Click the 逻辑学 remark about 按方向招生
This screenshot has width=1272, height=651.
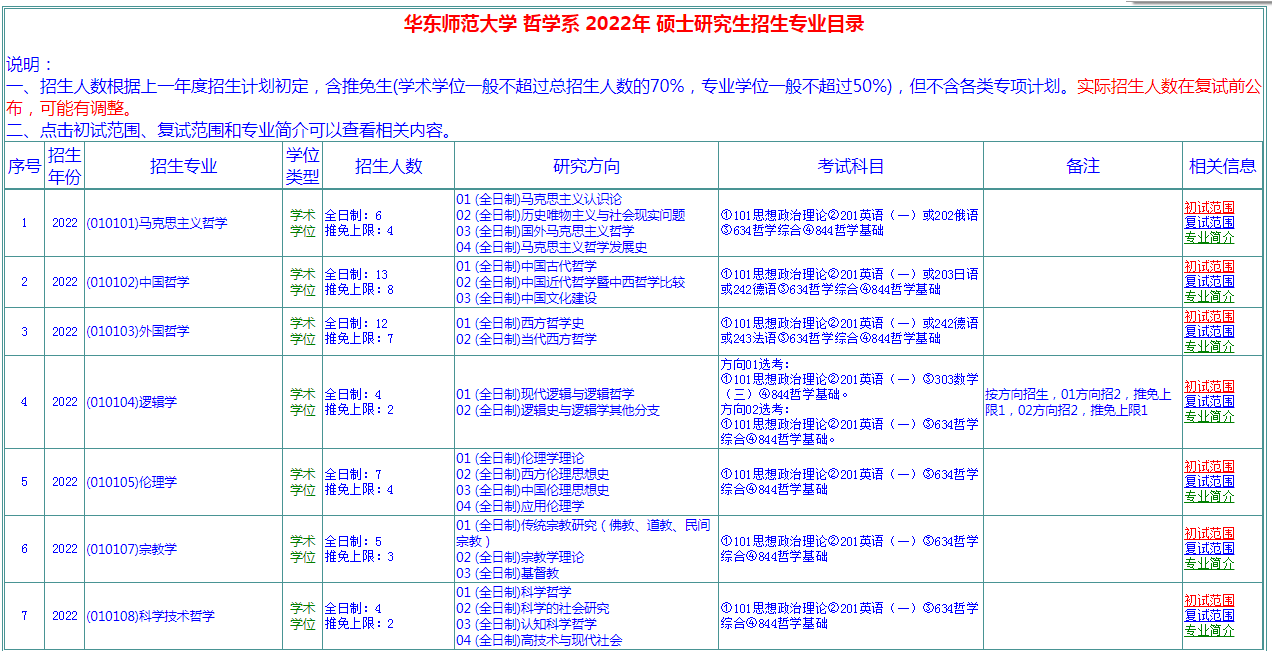[x=1078, y=402]
